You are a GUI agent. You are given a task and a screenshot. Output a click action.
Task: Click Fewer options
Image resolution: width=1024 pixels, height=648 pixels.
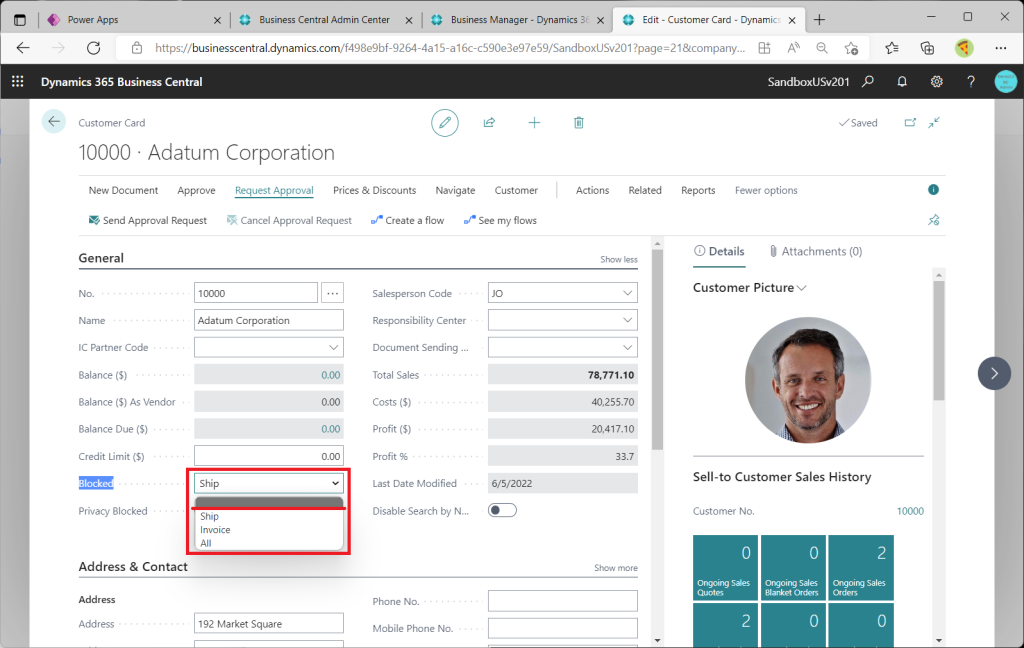tap(766, 190)
